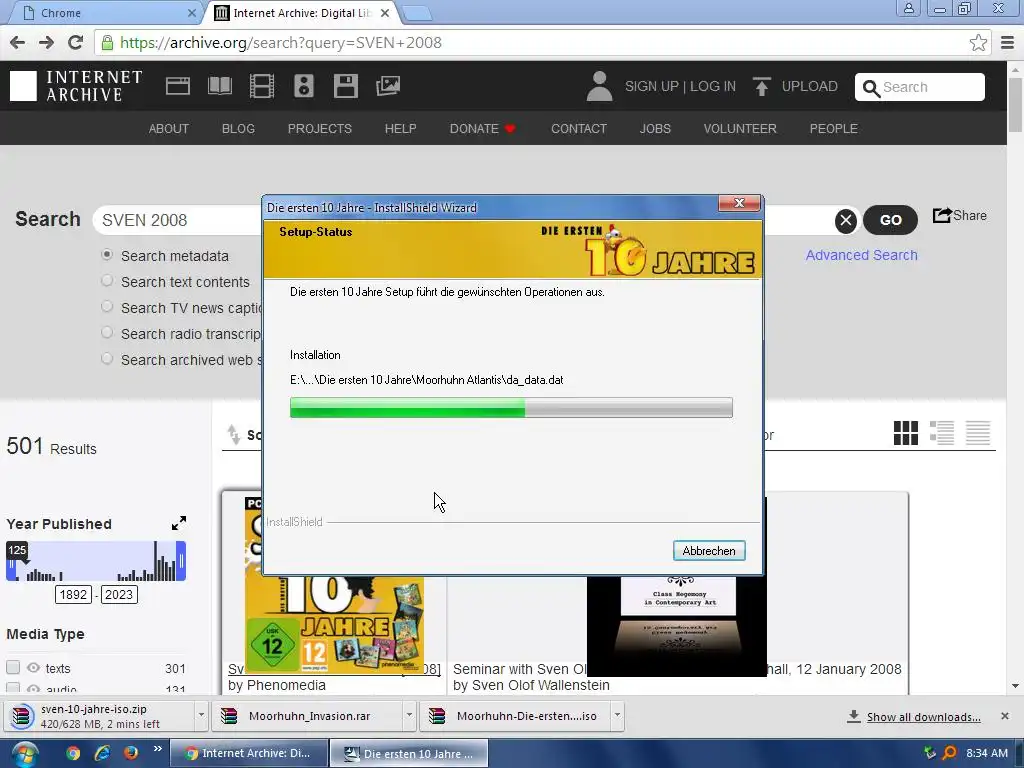Open the JOBS menu item
The image size is (1024, 768).
tap(655, 129)
